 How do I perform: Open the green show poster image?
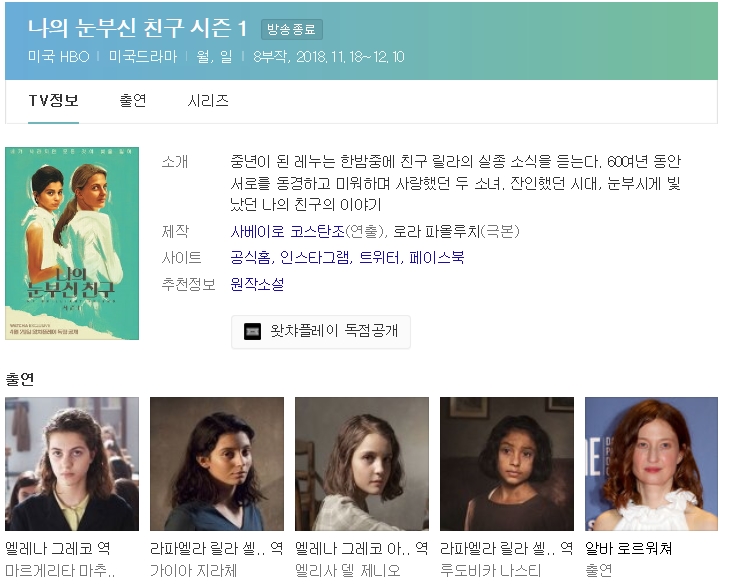pyautogui.click(x=72, y=243)
